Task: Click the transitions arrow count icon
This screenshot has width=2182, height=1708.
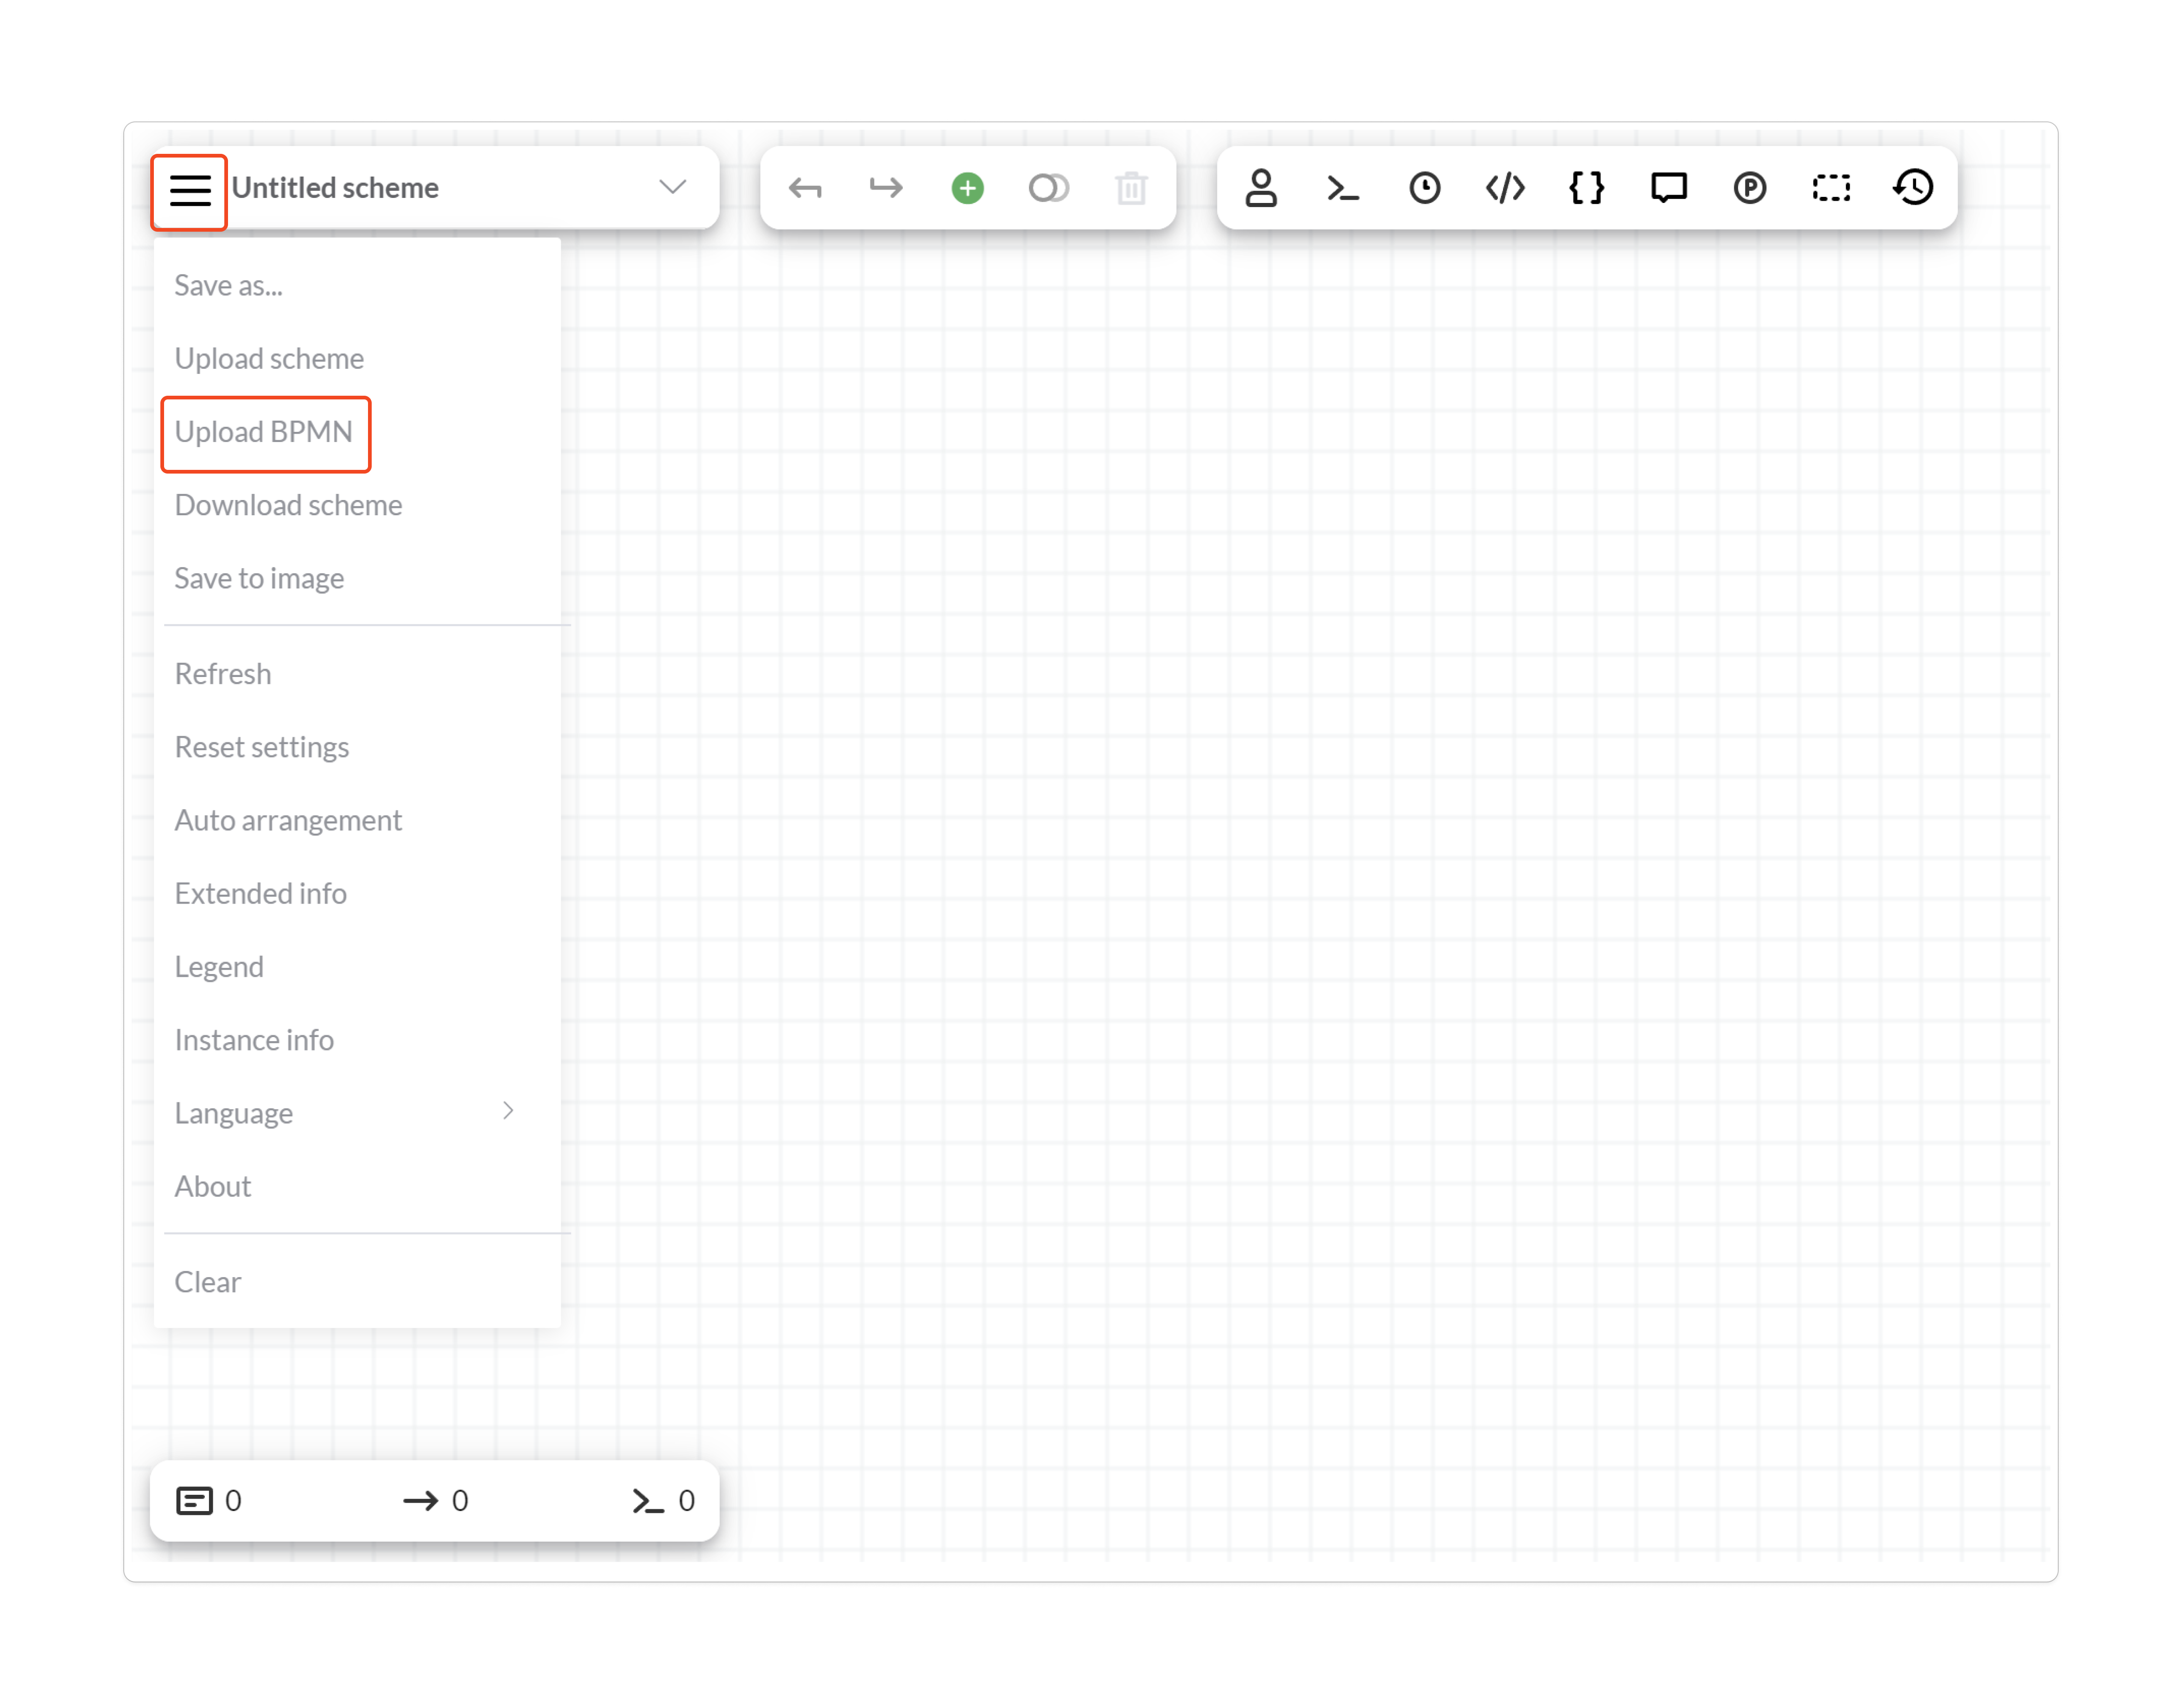Action: coord(420,1501)
